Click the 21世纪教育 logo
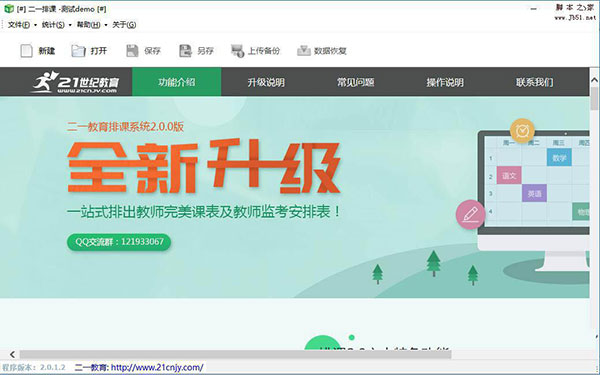 pyautogui.click(x=75, y=82)
